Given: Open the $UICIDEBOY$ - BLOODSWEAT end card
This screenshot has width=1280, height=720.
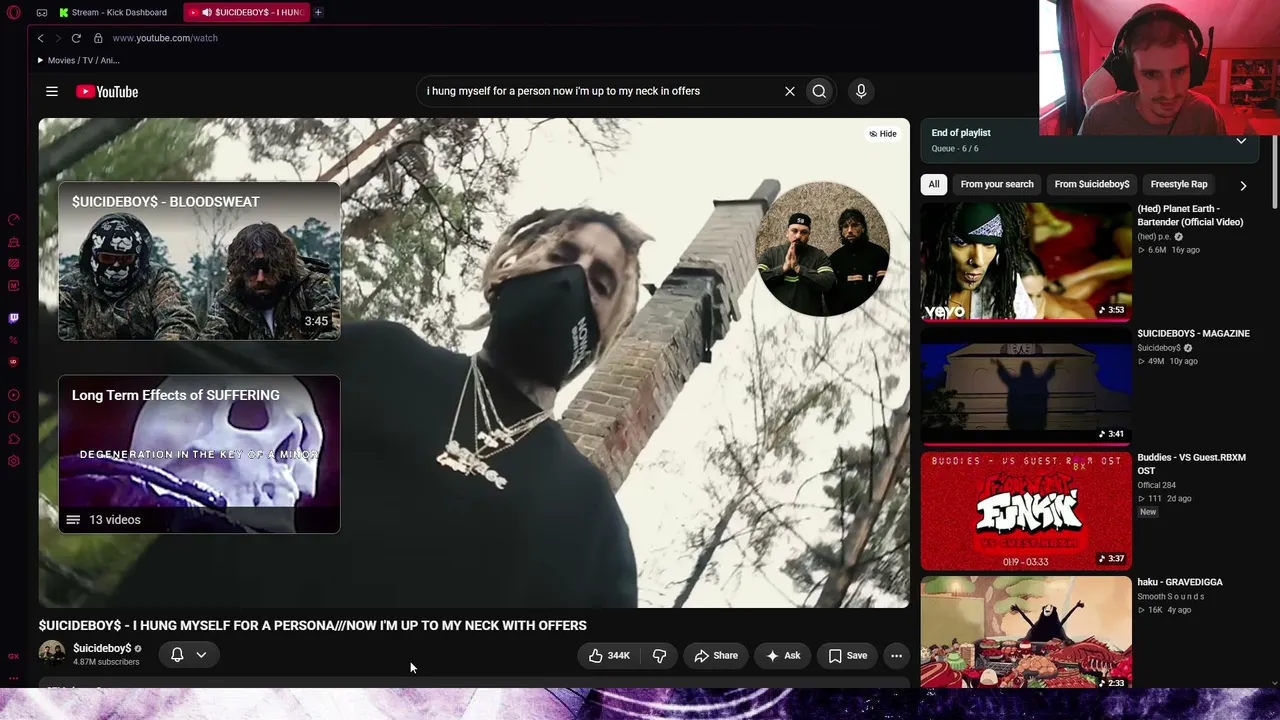Looking at the screenshot, I should click(x=199, y=261).
